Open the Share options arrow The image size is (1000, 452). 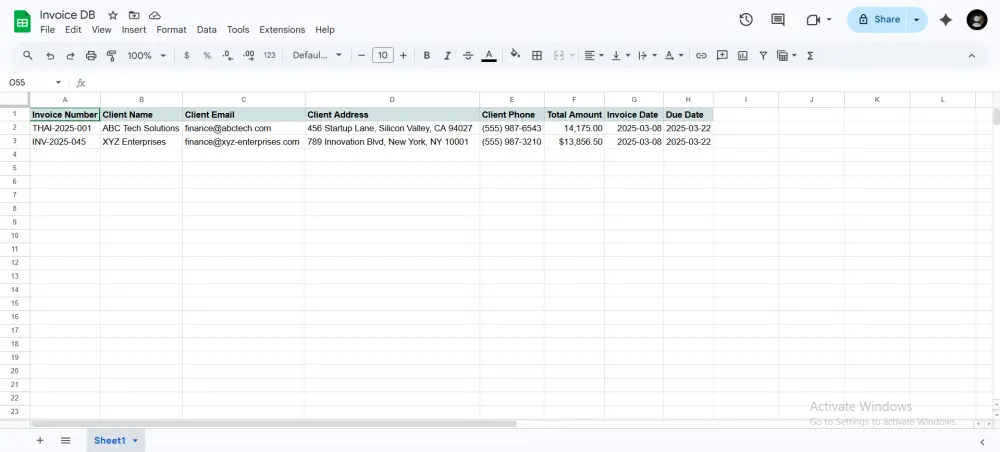click(916, 20)
